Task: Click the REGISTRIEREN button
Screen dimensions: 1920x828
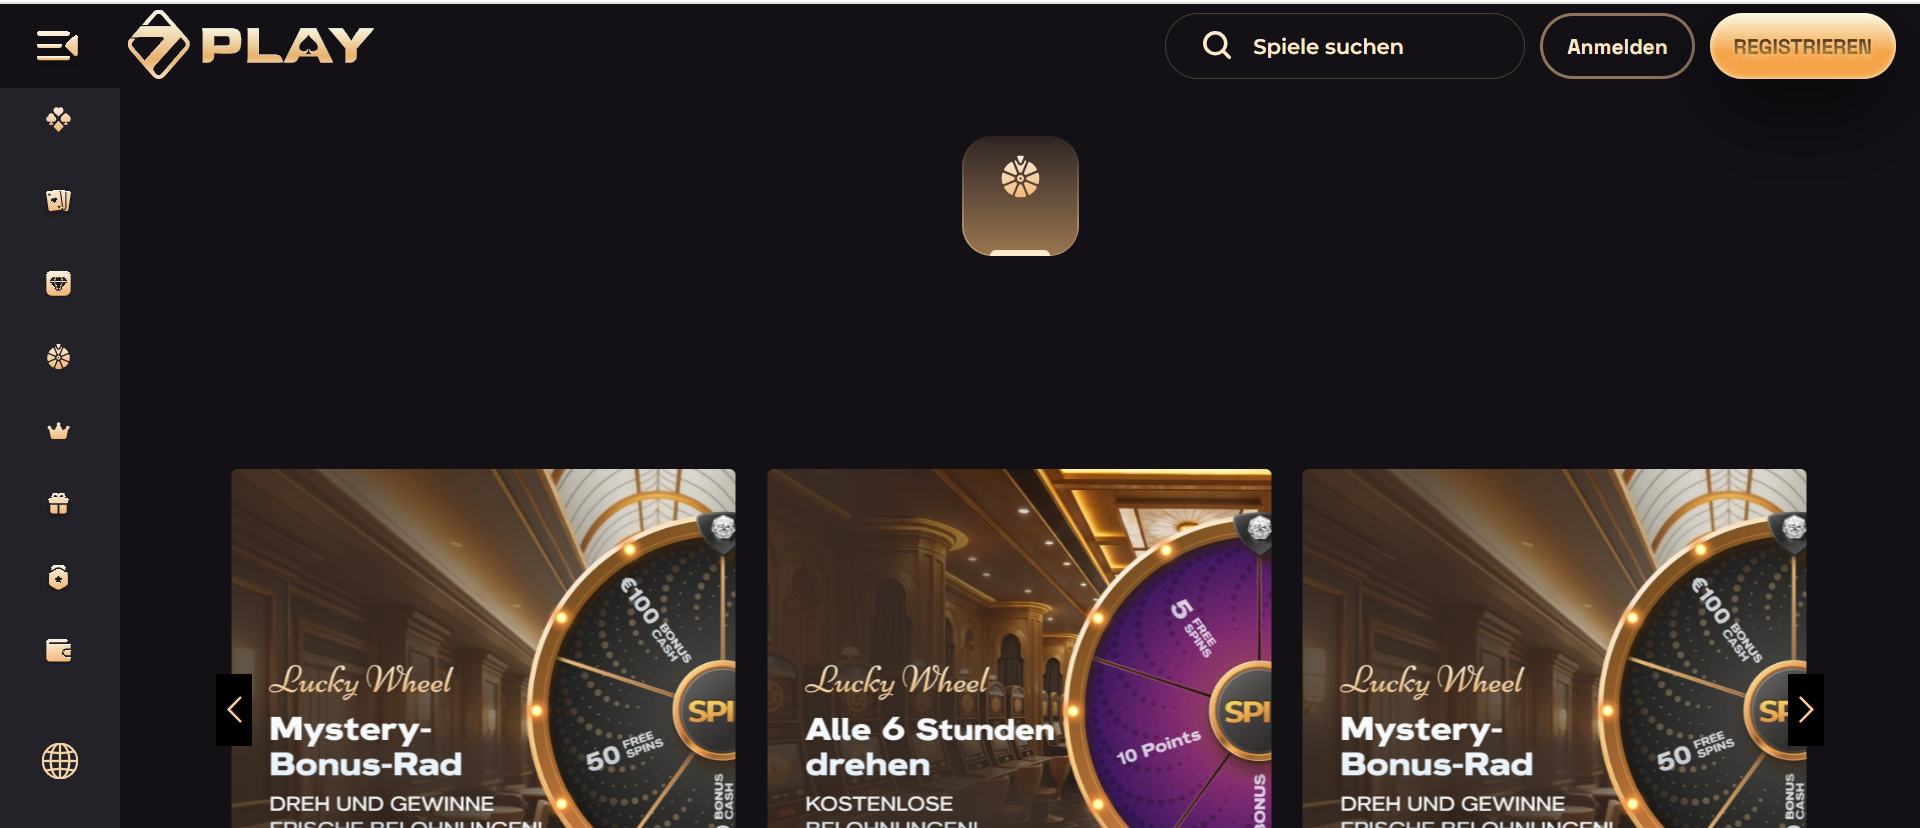Action: click(x=1802, y=46)
